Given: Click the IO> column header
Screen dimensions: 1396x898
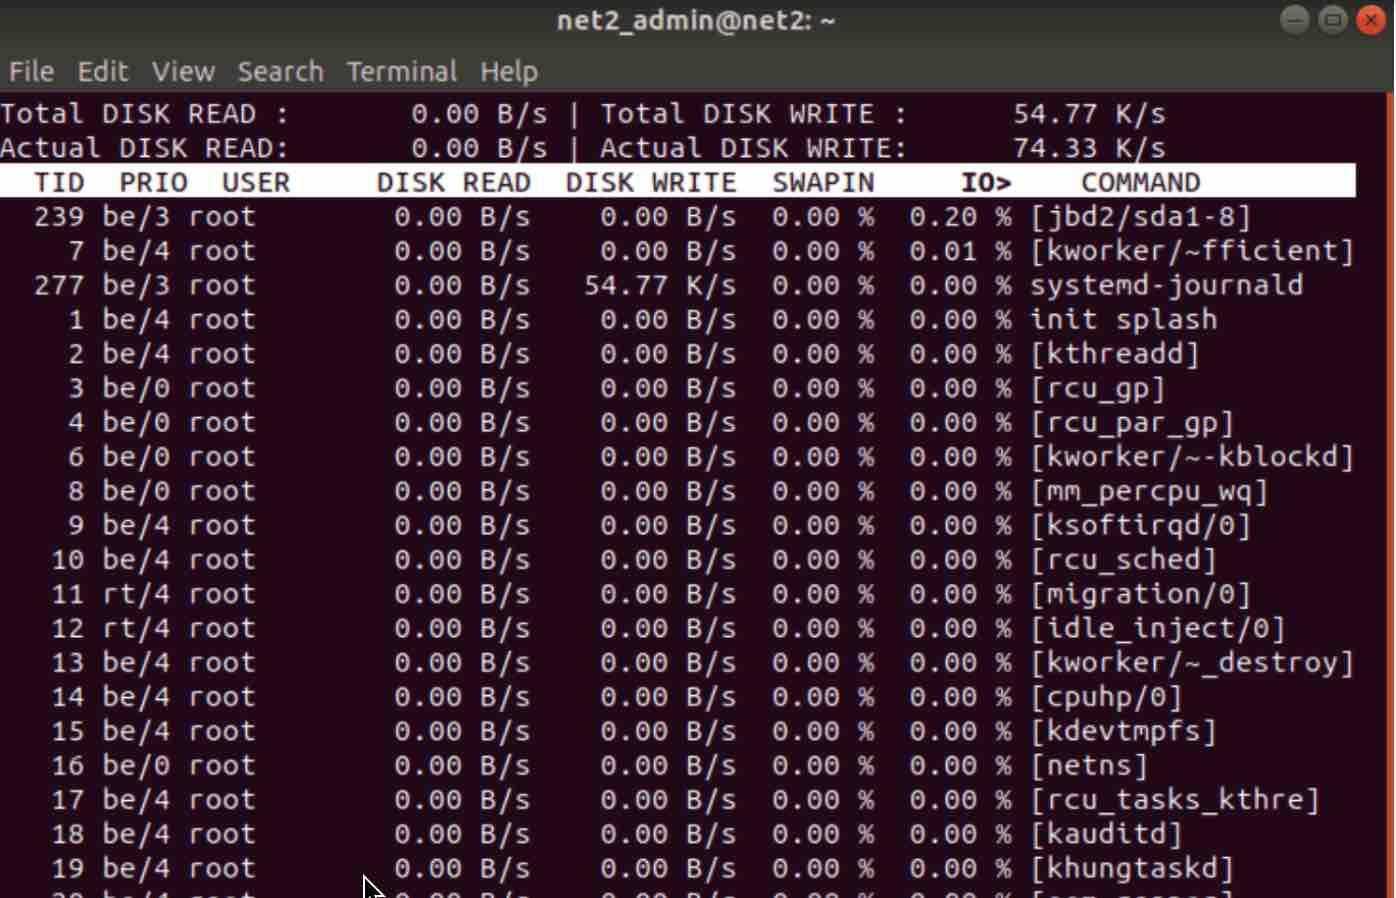Looking at the screenshot, I should pos(986,183).
